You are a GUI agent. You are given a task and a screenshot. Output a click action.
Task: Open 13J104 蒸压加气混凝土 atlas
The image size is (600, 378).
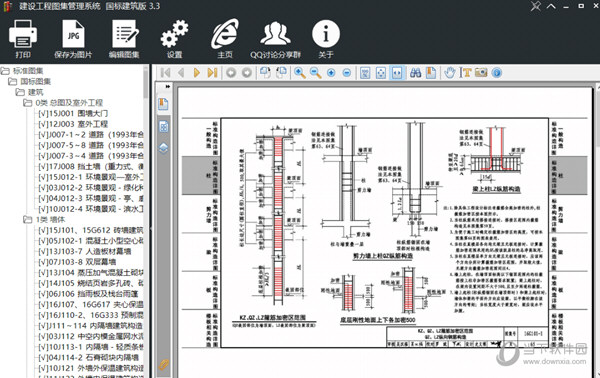[x=91, y=273]
